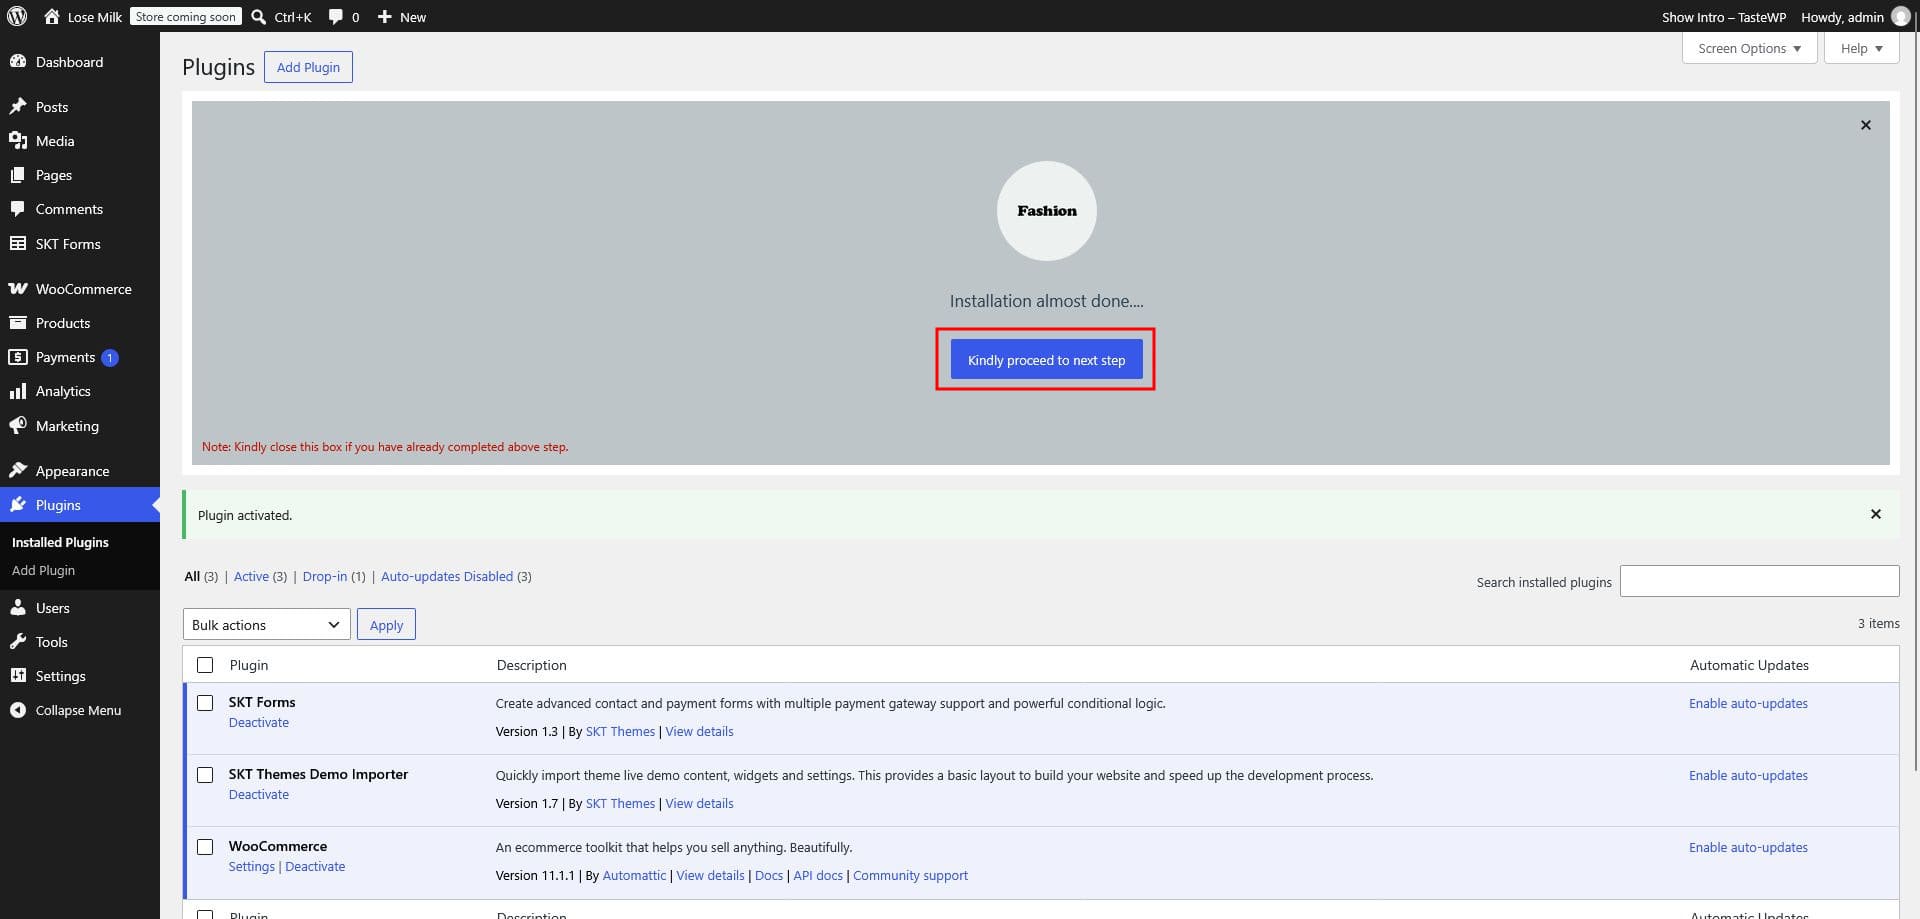This screenshot has width=1920, height=919.
Task: Open comments bubble icon in admin bar
Action: pyautogui.click(x=335, y=16)
